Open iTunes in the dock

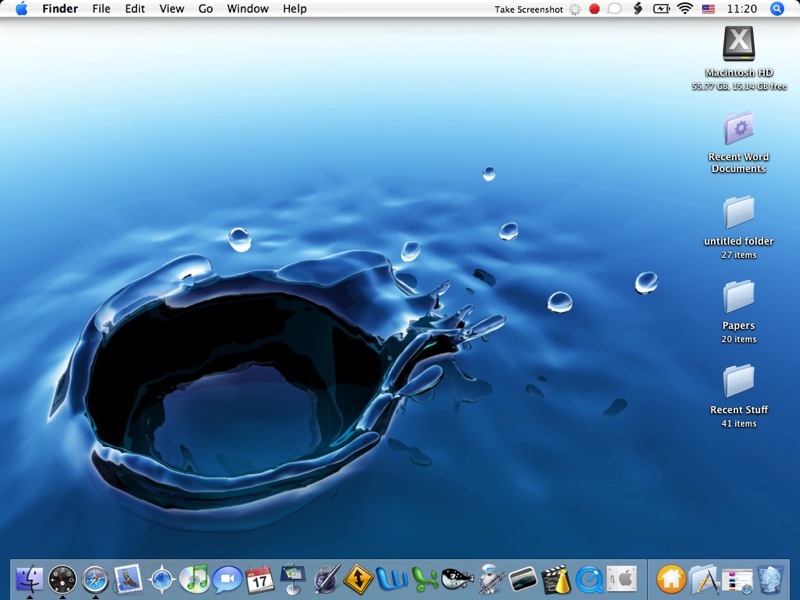[194, 578]
